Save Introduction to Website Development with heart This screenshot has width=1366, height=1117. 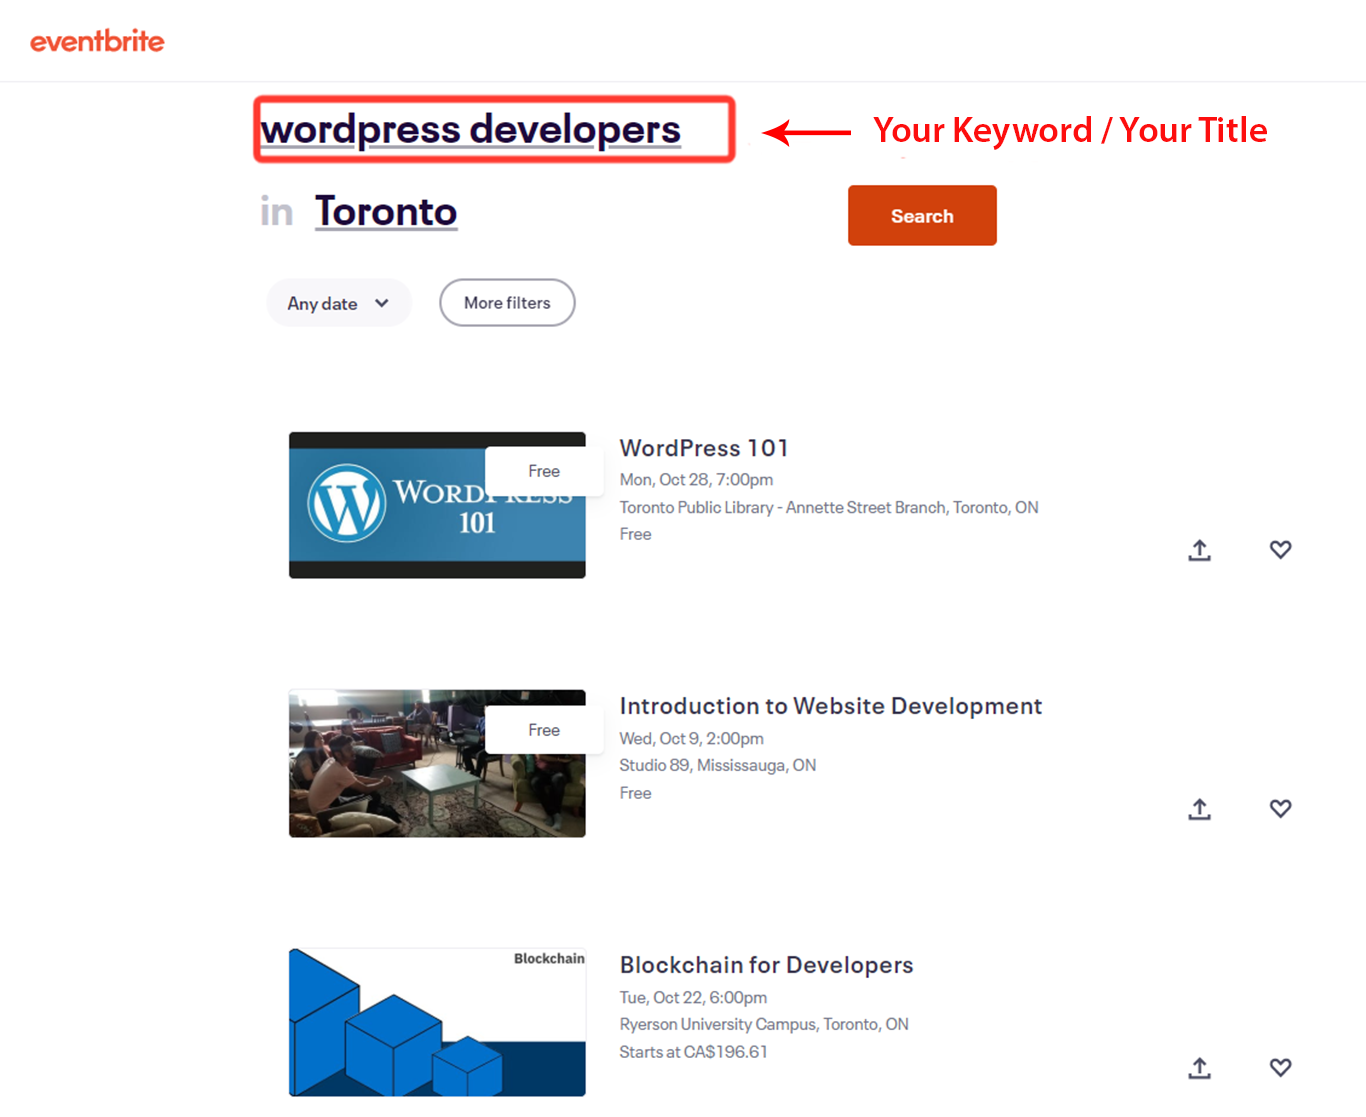[1280, 808]
